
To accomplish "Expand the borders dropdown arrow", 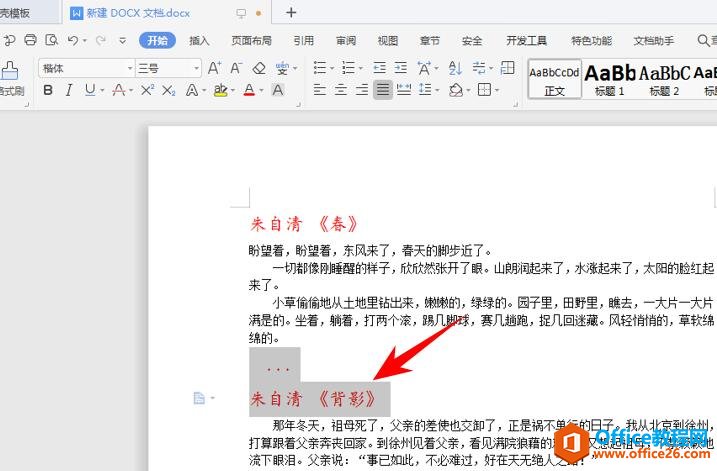I will click(497, 90).
